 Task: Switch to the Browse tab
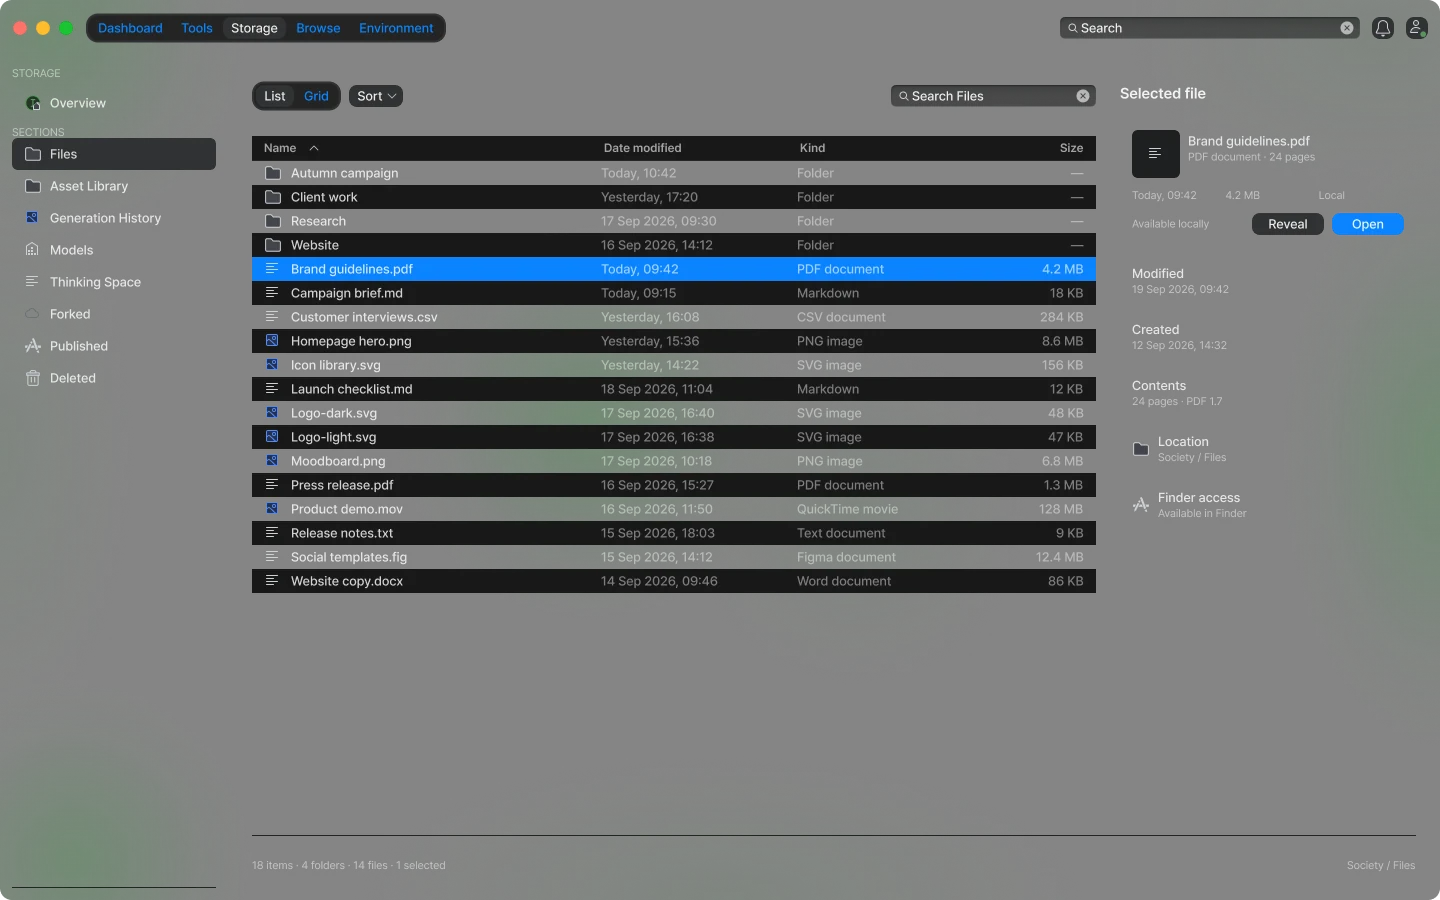[x=318, y=28]
